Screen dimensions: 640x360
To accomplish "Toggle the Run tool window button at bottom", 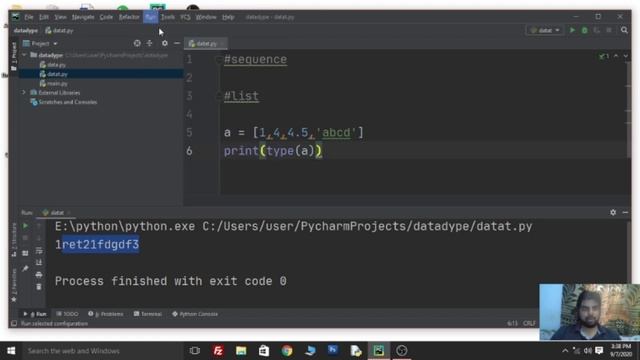I will [x=35, y=314].
